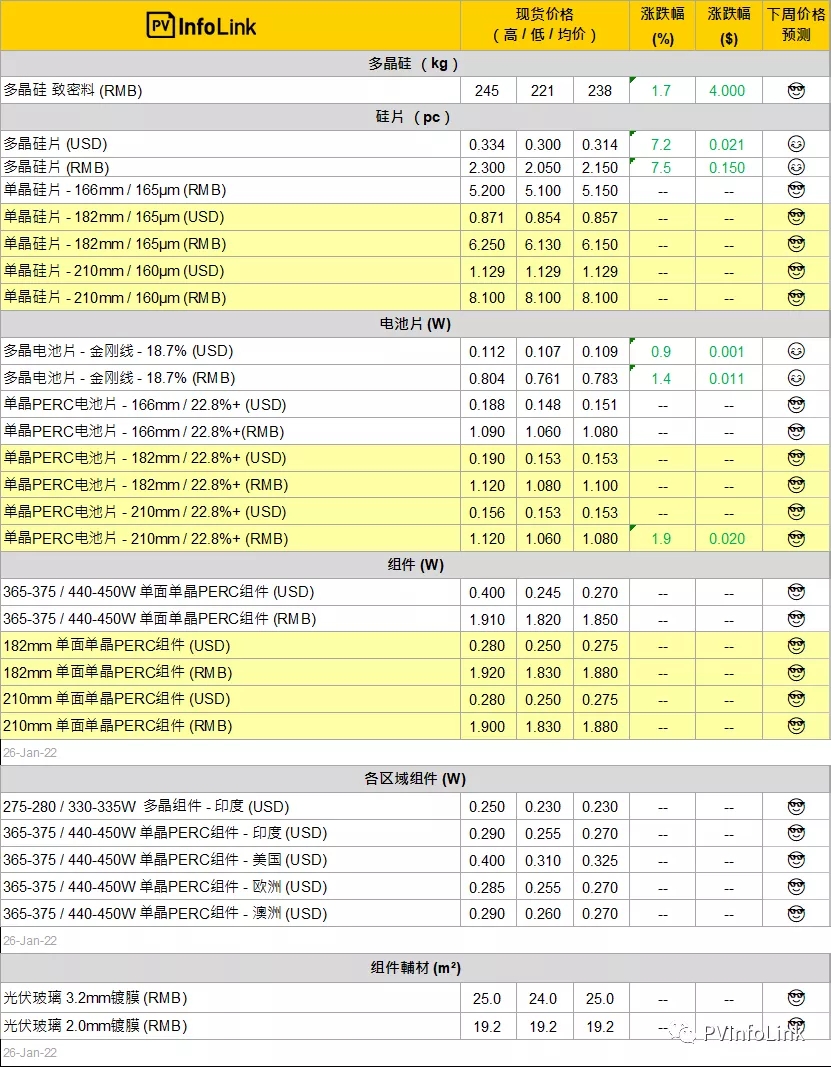Click the 4.000 dollar change value
This screenshot has width=831, height=1067.
(x=727, y=91)
